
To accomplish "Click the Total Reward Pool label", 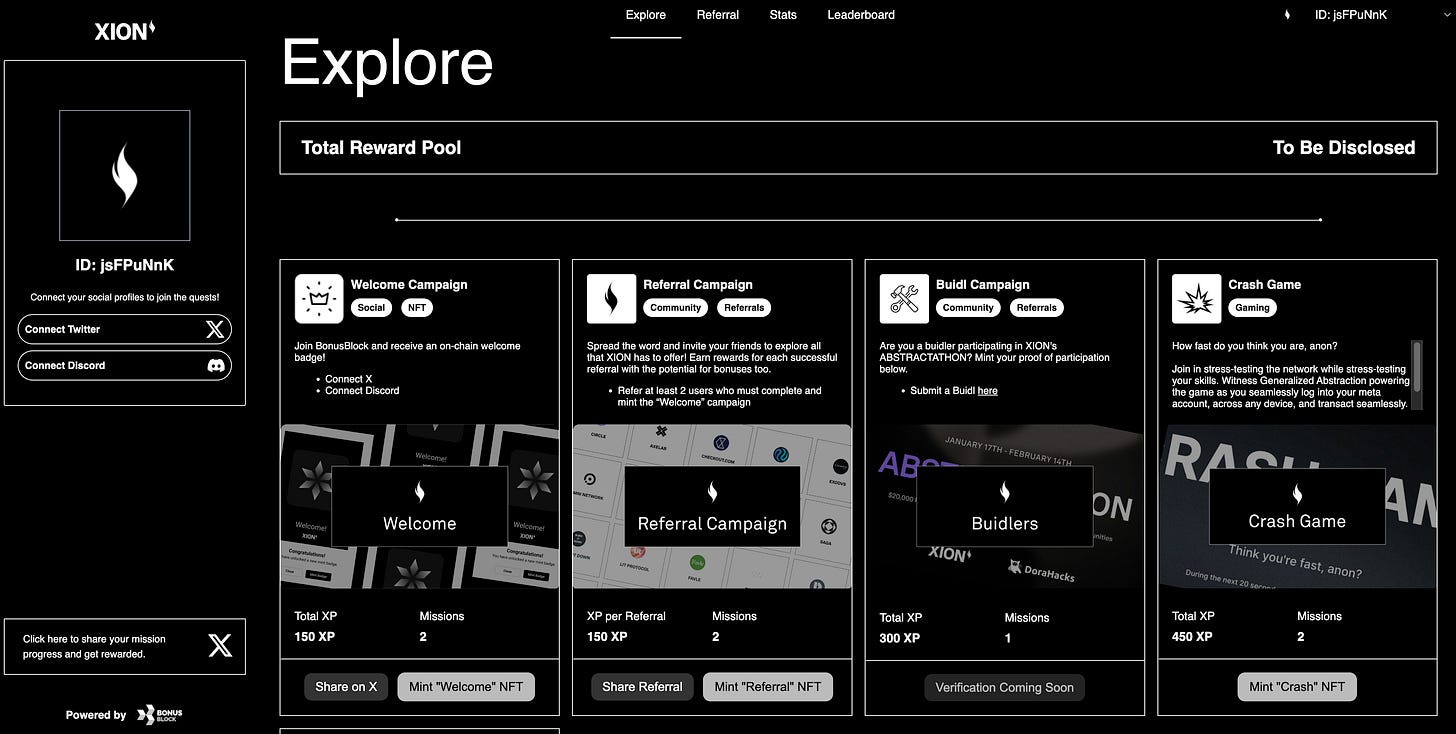I will pyautogui.click(x=381, y=148).
